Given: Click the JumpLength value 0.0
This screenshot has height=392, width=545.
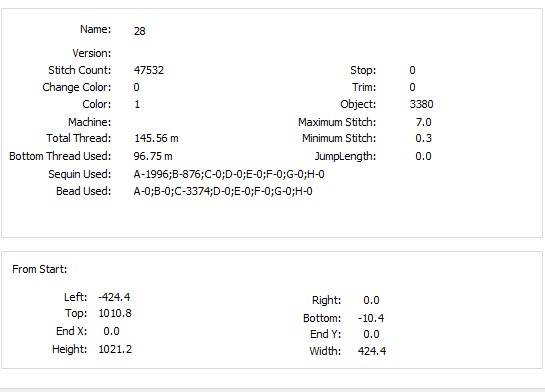Looking at the screenshot, I should [423, 156].
